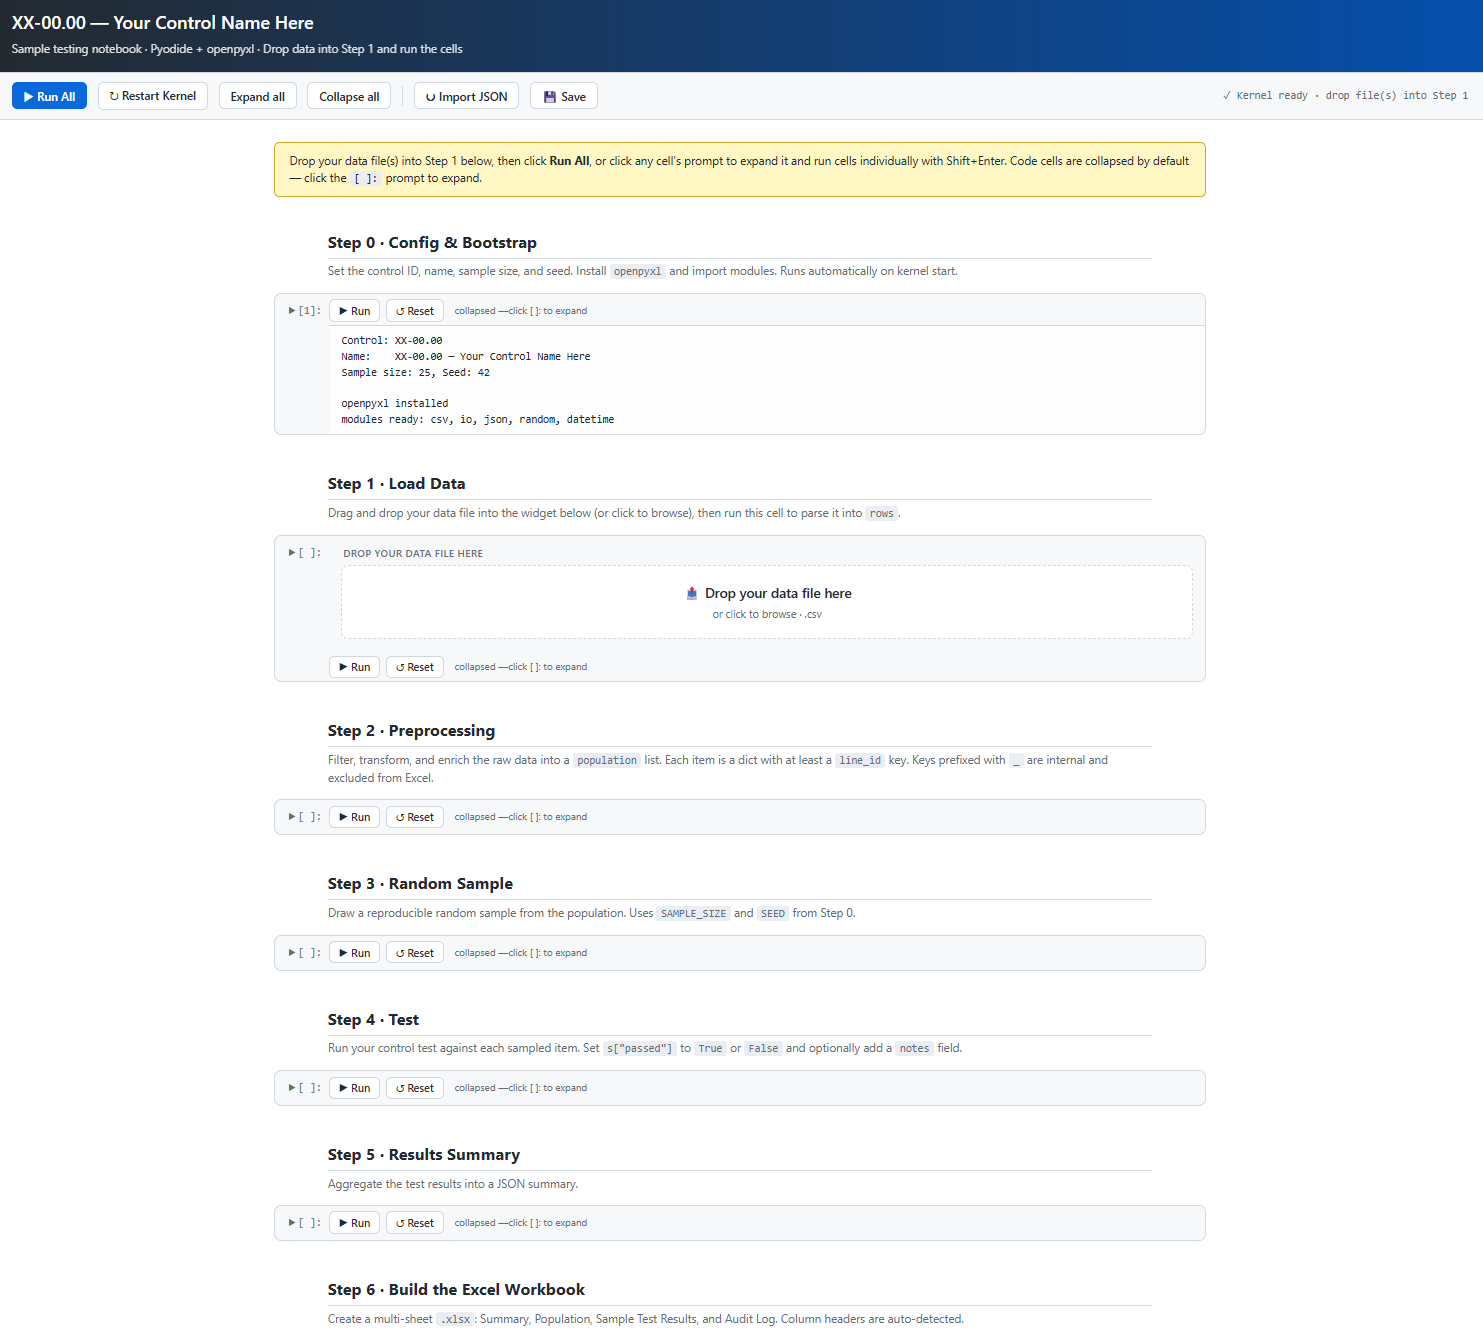Toggle the Step 6 section collapsed state
The height and width of the screenshot is (1336, 1483).
point(456,1289)
